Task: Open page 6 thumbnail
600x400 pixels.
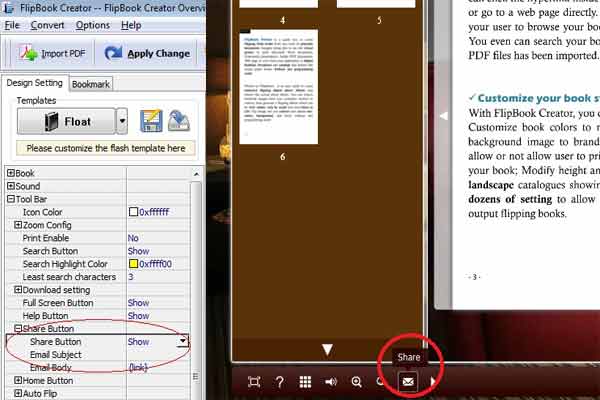Action: pyautogui.click(x=279, y=87)
